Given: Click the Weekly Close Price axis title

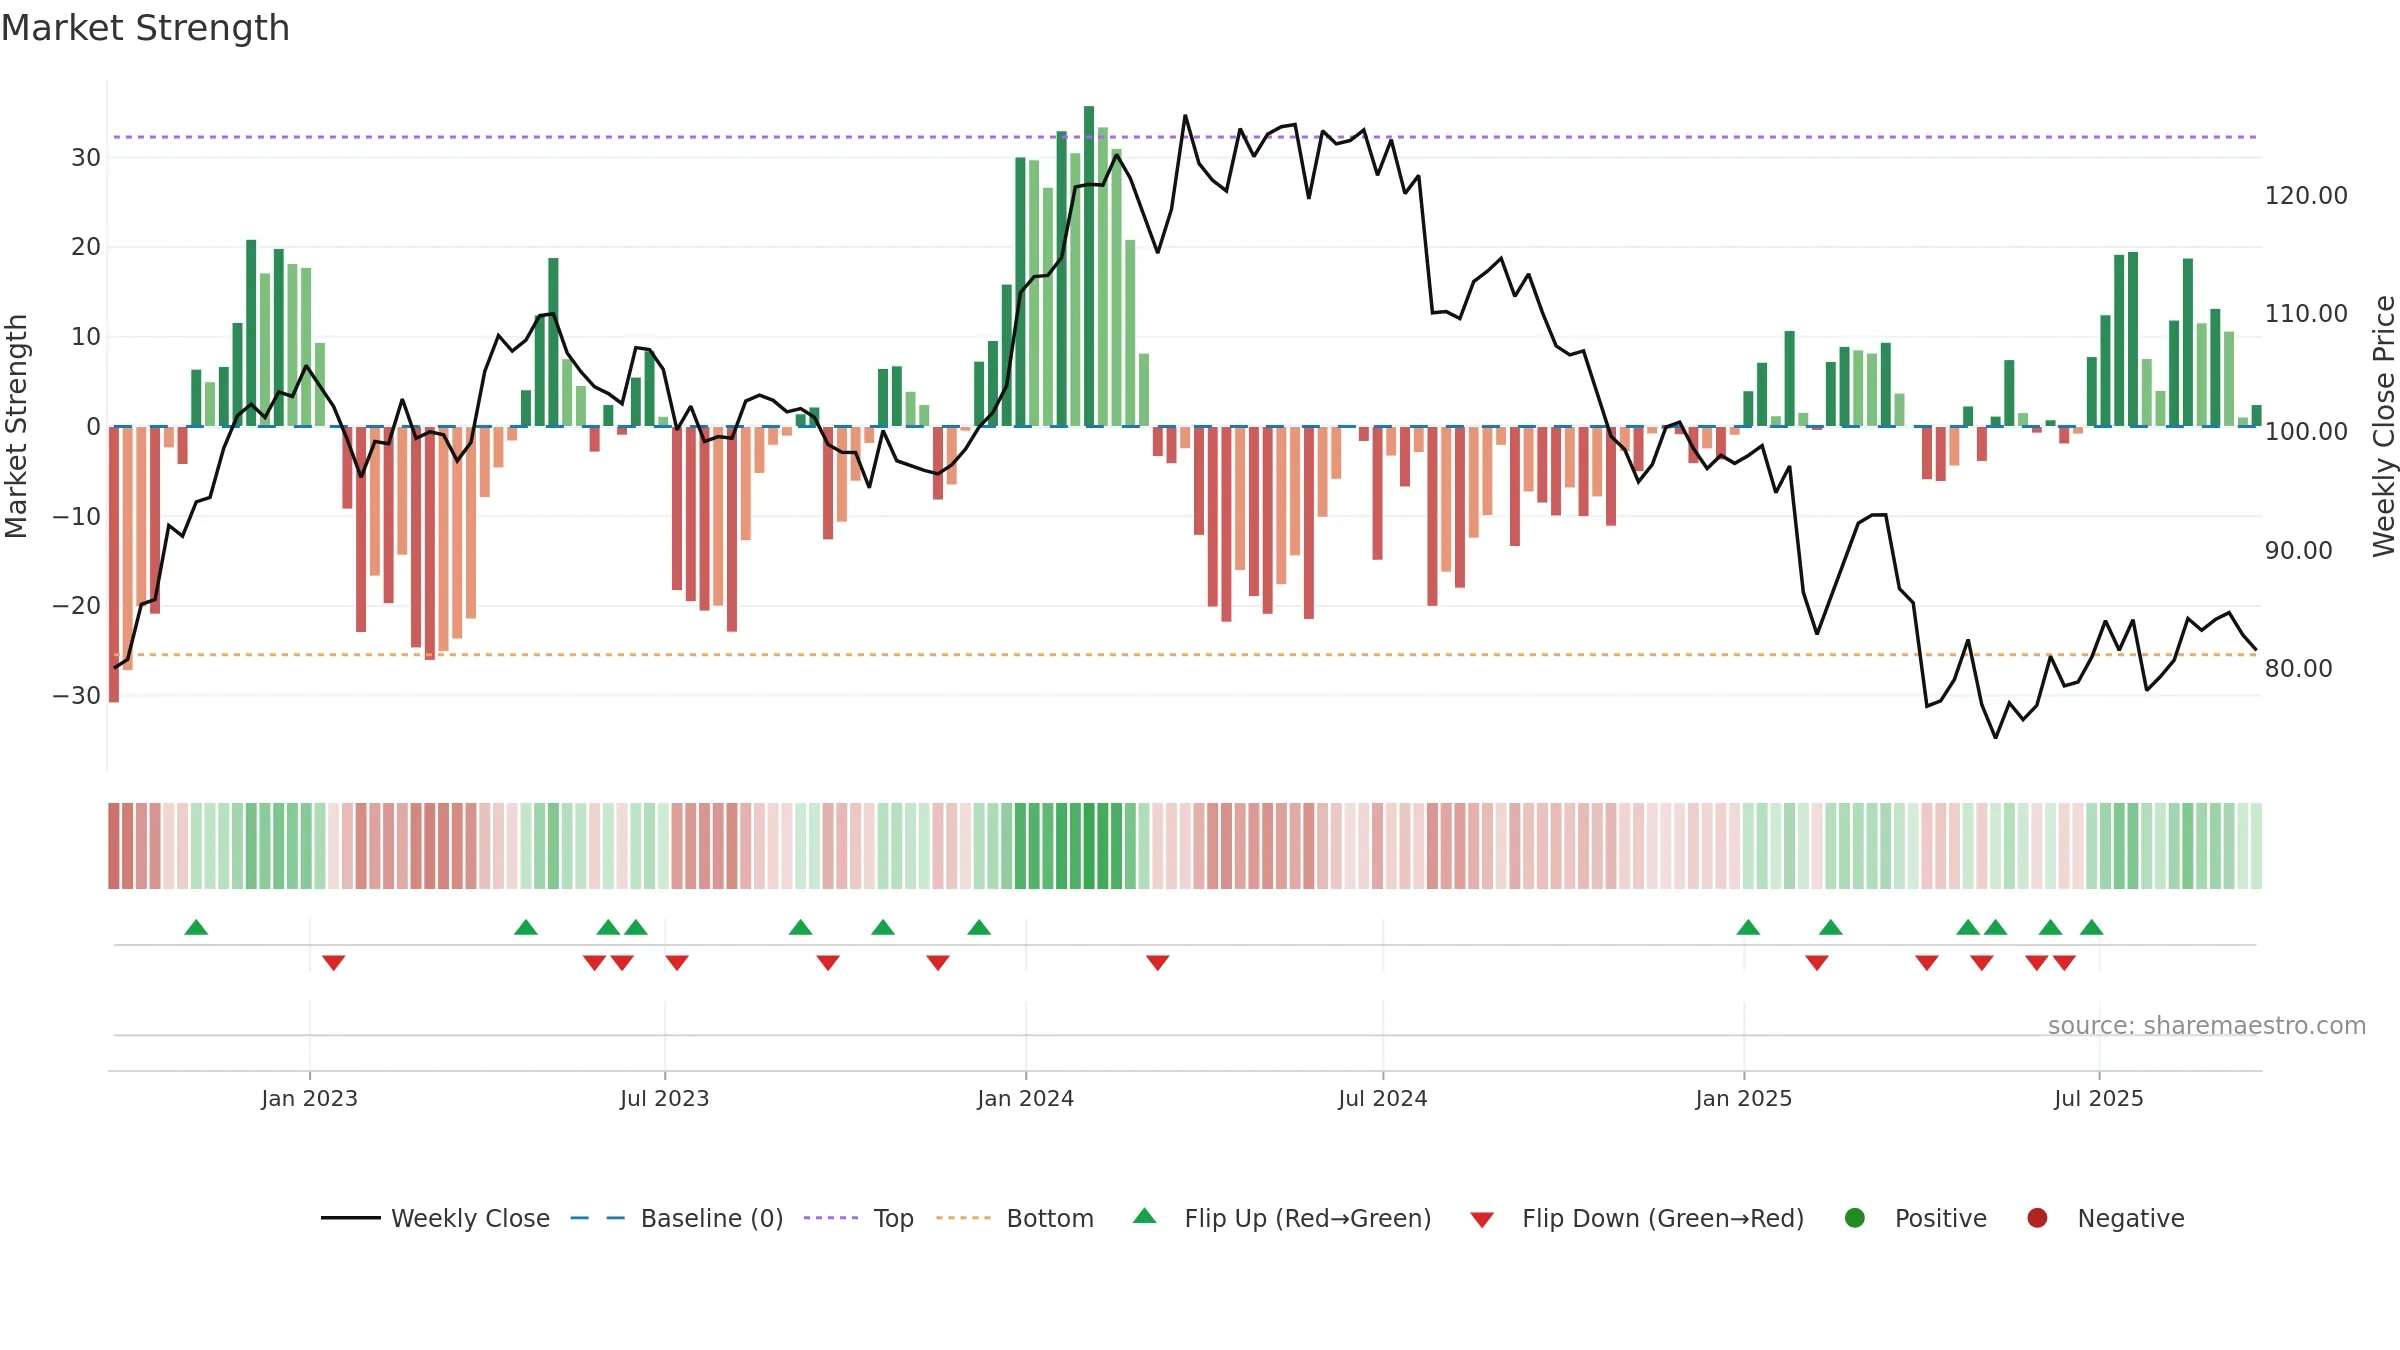Looking at the screenshot, I should click(2384, 426).
